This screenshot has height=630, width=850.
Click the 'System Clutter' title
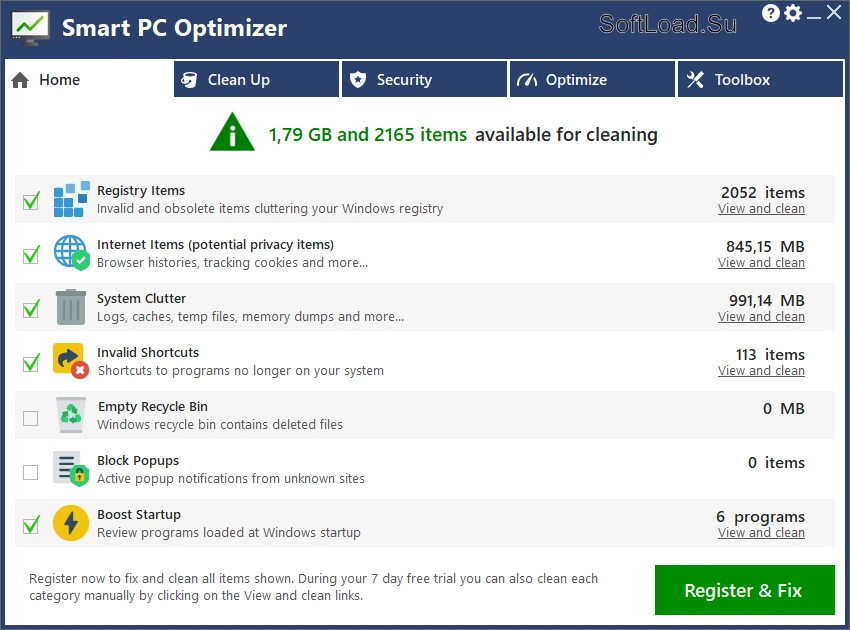[x=141, y=298]
